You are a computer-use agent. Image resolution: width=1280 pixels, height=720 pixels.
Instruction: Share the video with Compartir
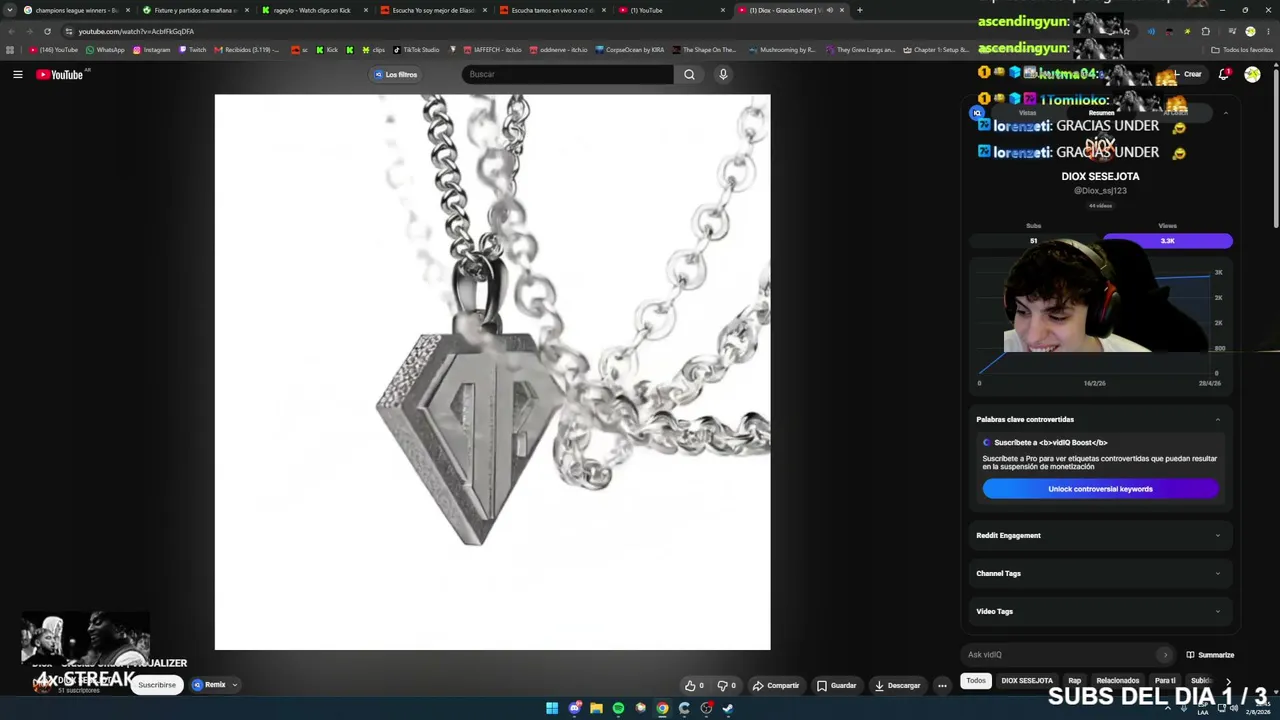click(x=776, y=685)
